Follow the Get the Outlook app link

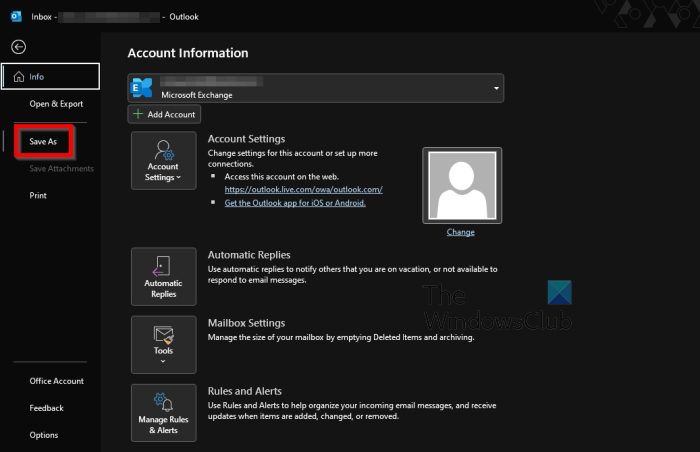(x=295, y=203)
